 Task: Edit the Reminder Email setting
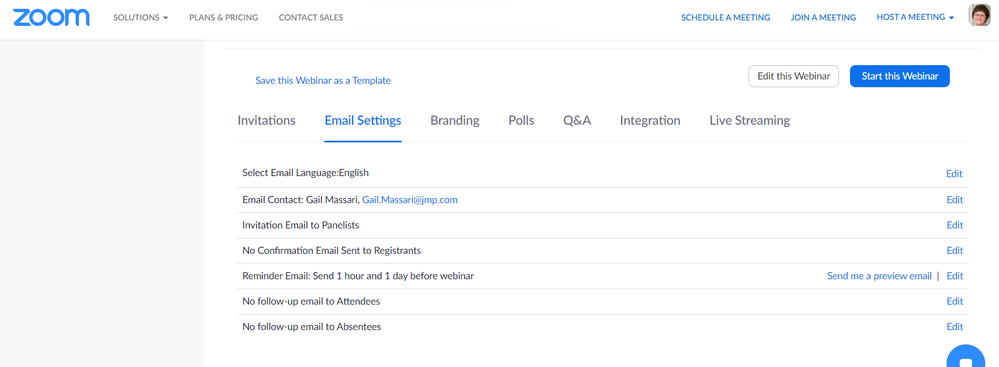click(954, 276)
